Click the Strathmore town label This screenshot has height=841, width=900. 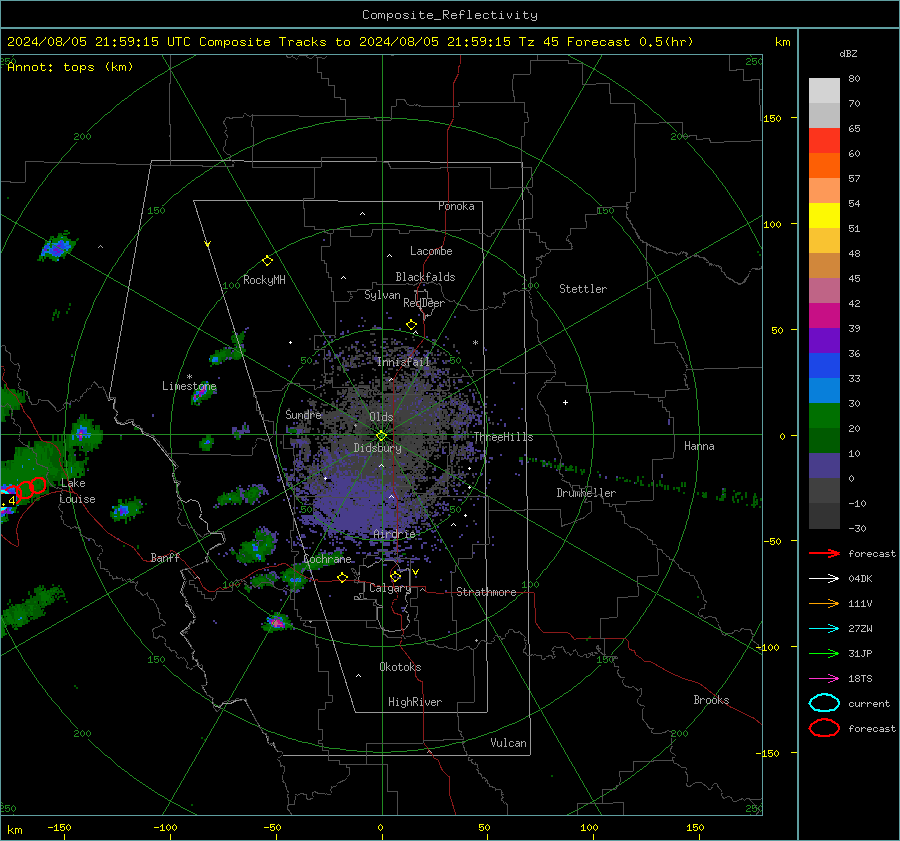point(486,592)
